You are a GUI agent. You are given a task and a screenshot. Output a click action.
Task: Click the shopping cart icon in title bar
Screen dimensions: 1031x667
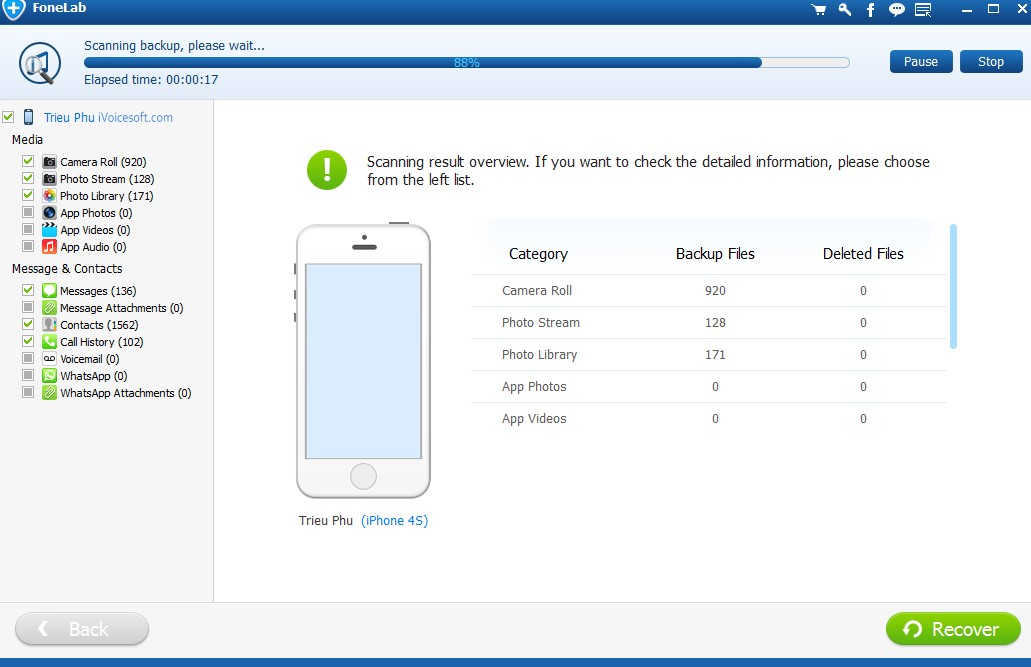click(x=818, y=9)
